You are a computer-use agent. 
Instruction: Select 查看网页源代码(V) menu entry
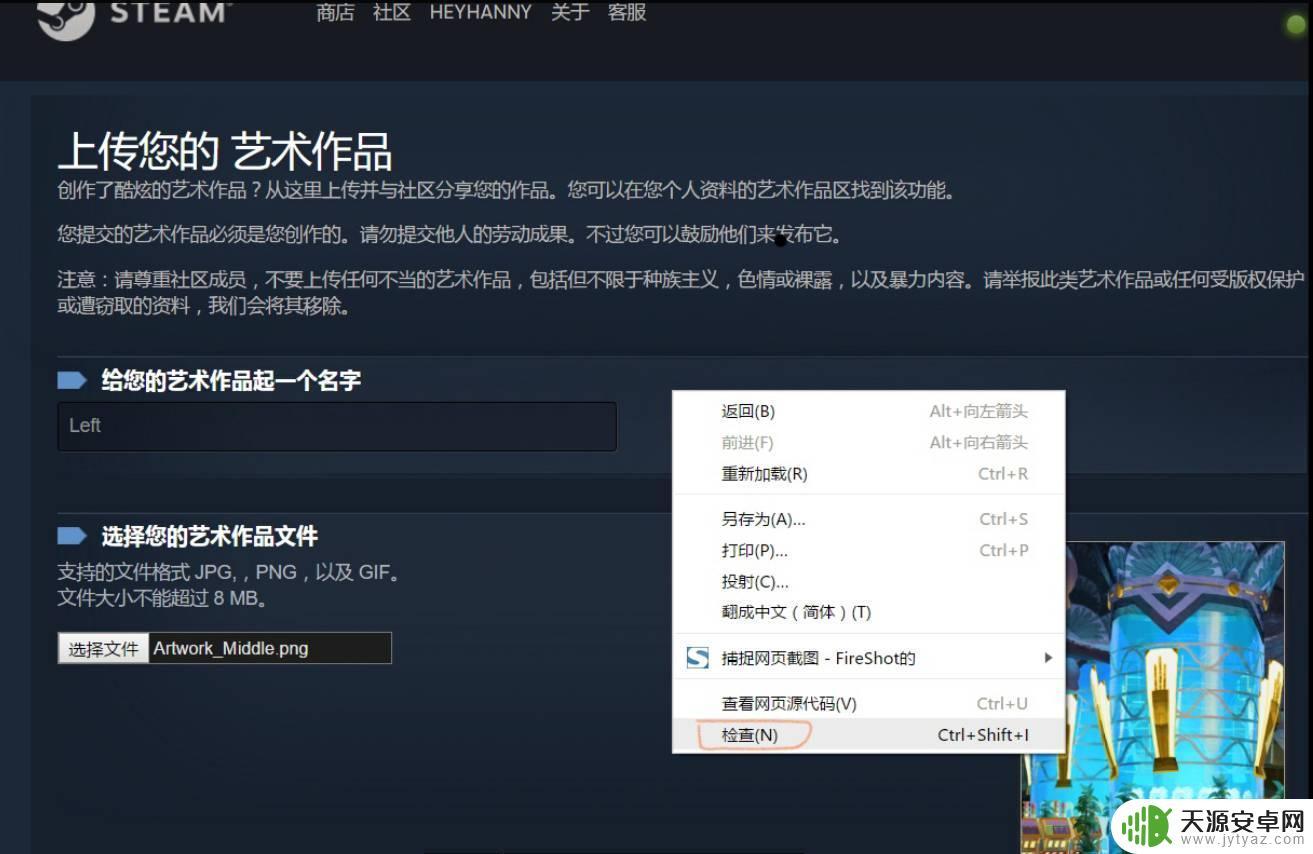(x=868, y=703)
